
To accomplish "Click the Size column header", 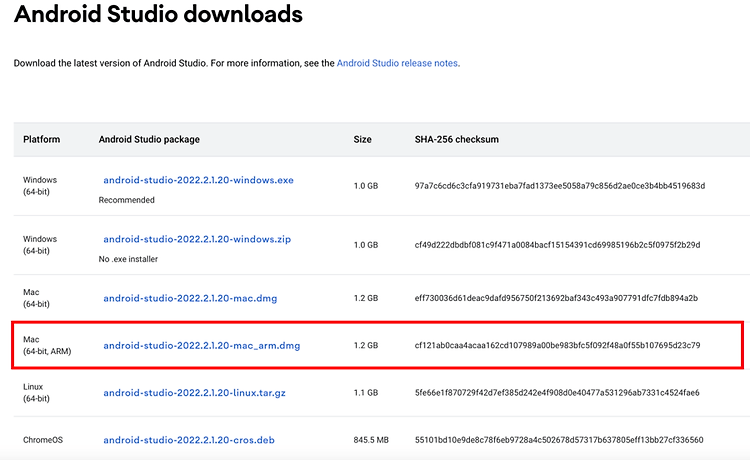I will coord(363,139).
